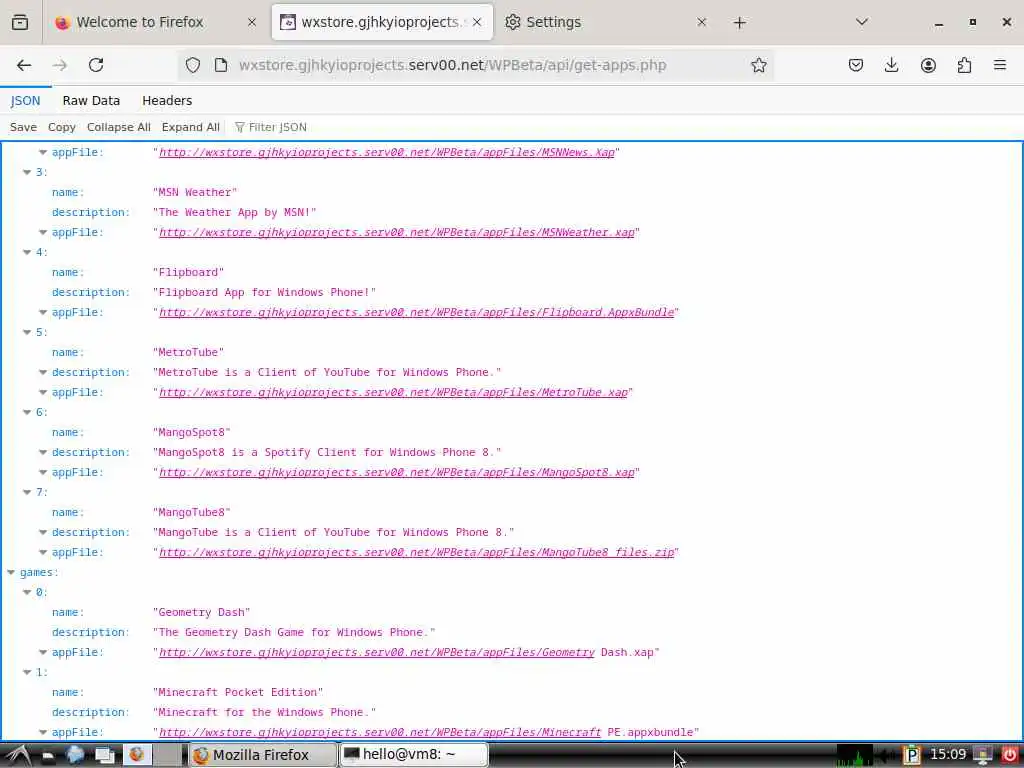
Task: Collapse JSON node 4
Action: point(27,252)
